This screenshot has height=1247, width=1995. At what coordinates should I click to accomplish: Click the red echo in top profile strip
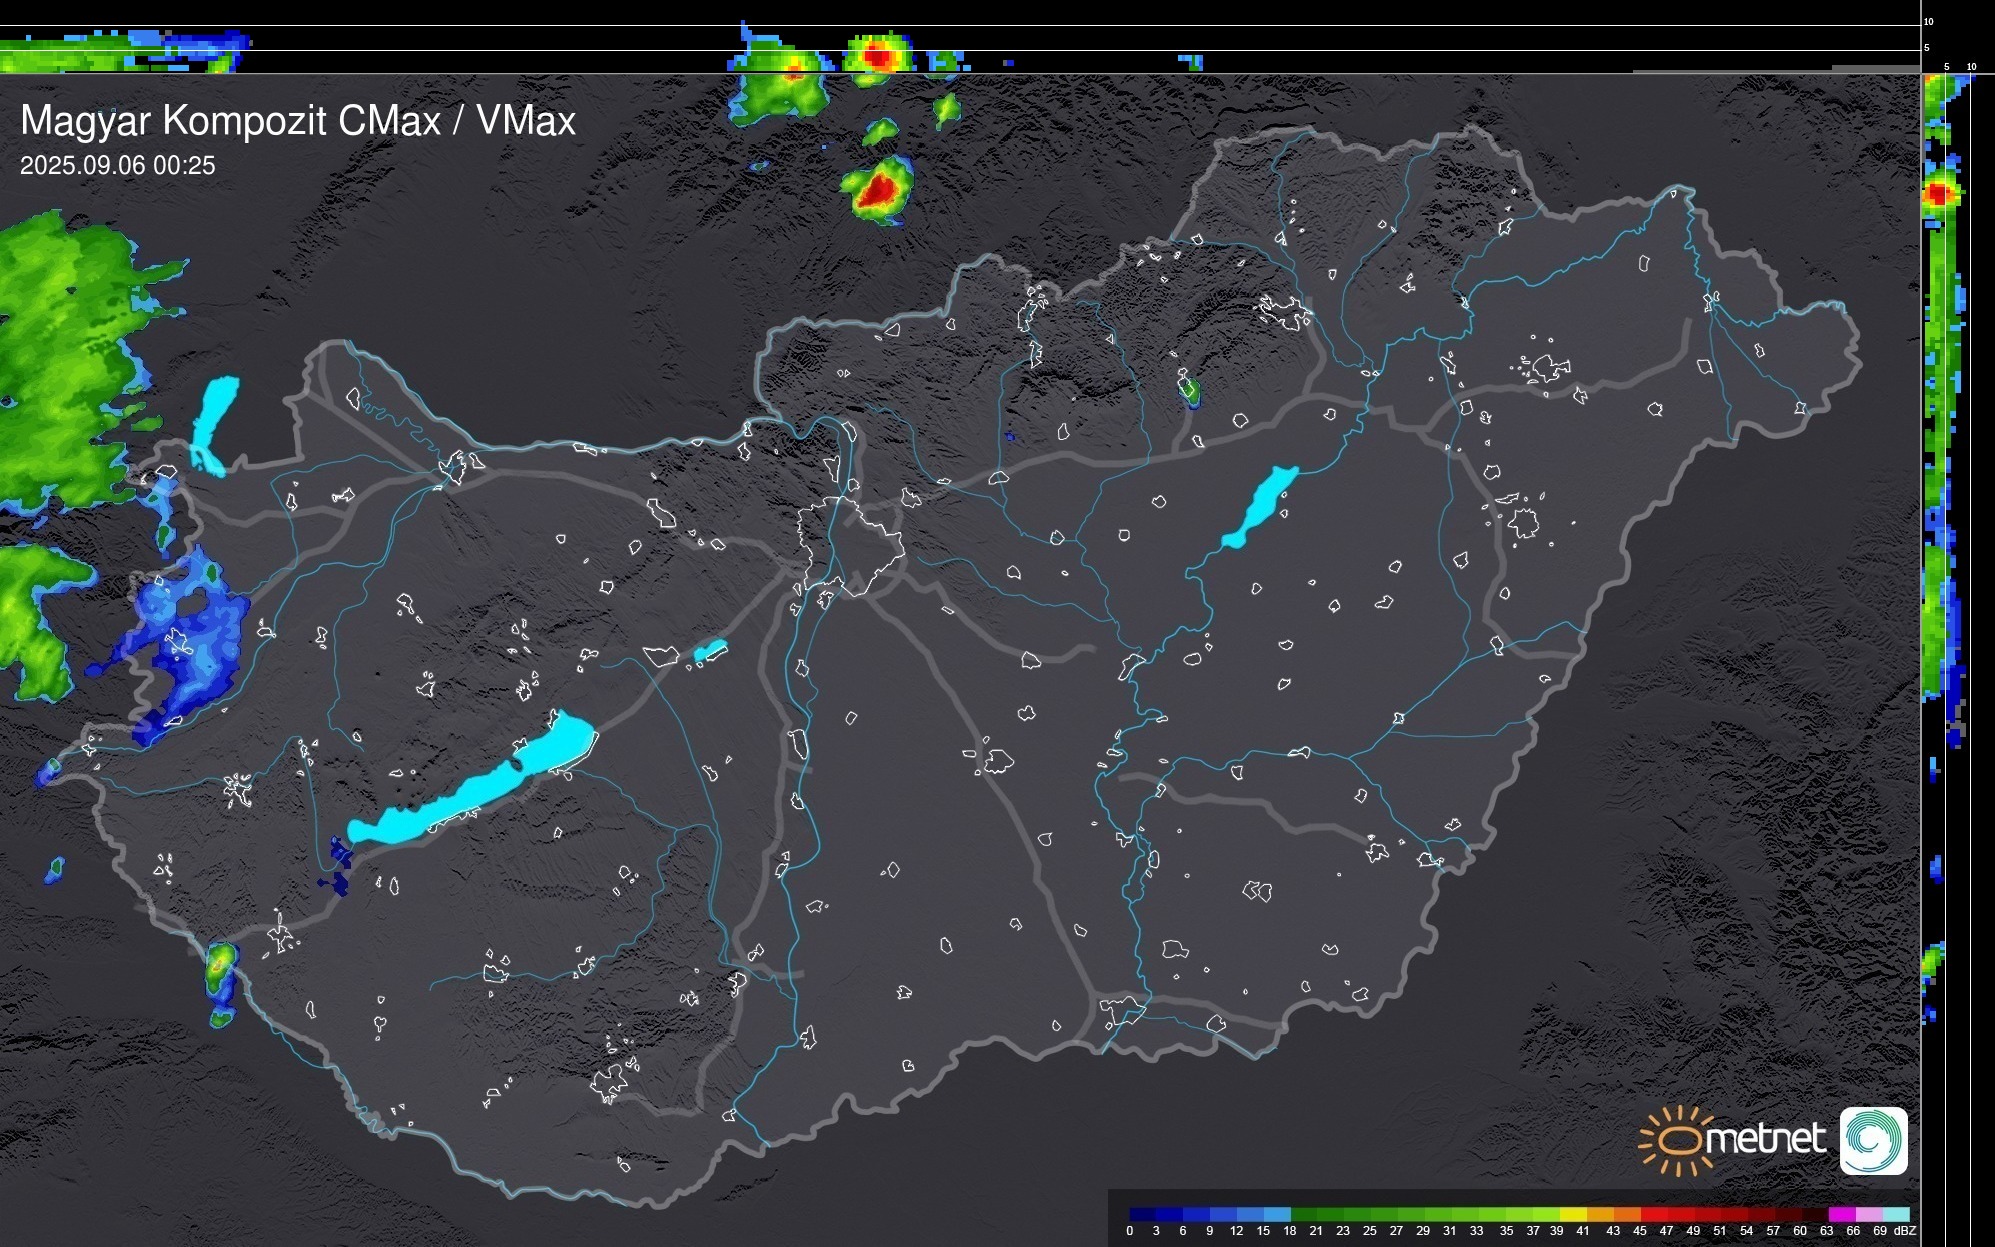click(x=878, y=56)
